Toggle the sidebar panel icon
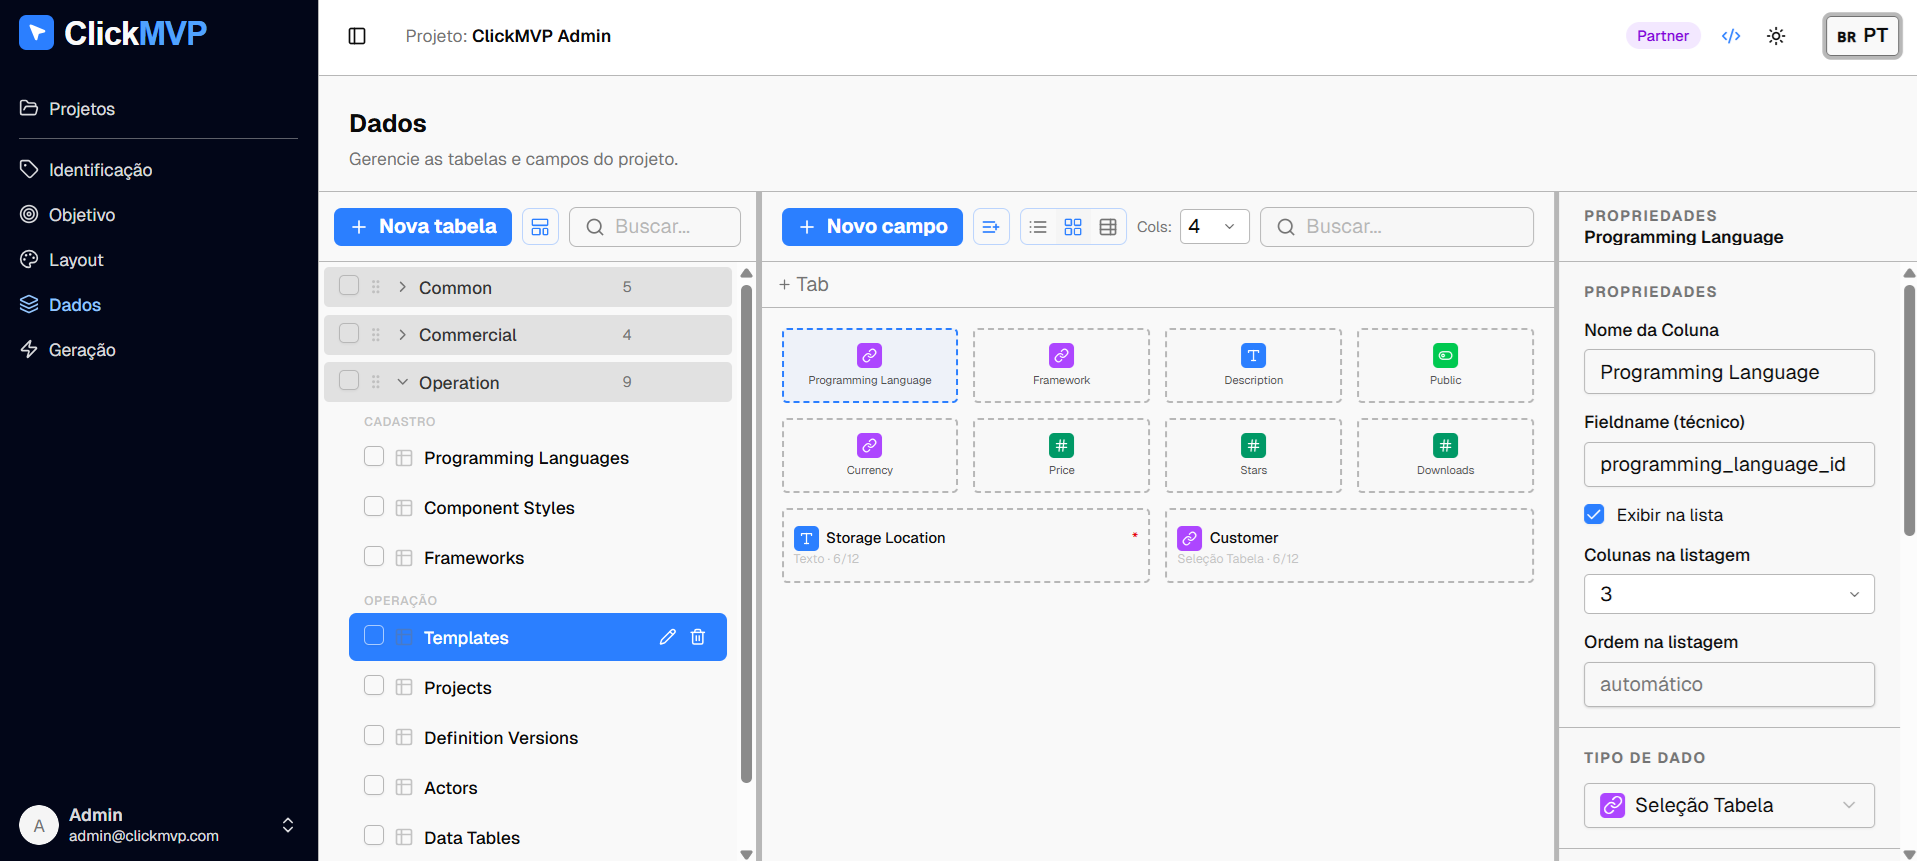 click(x=357, y=36)
